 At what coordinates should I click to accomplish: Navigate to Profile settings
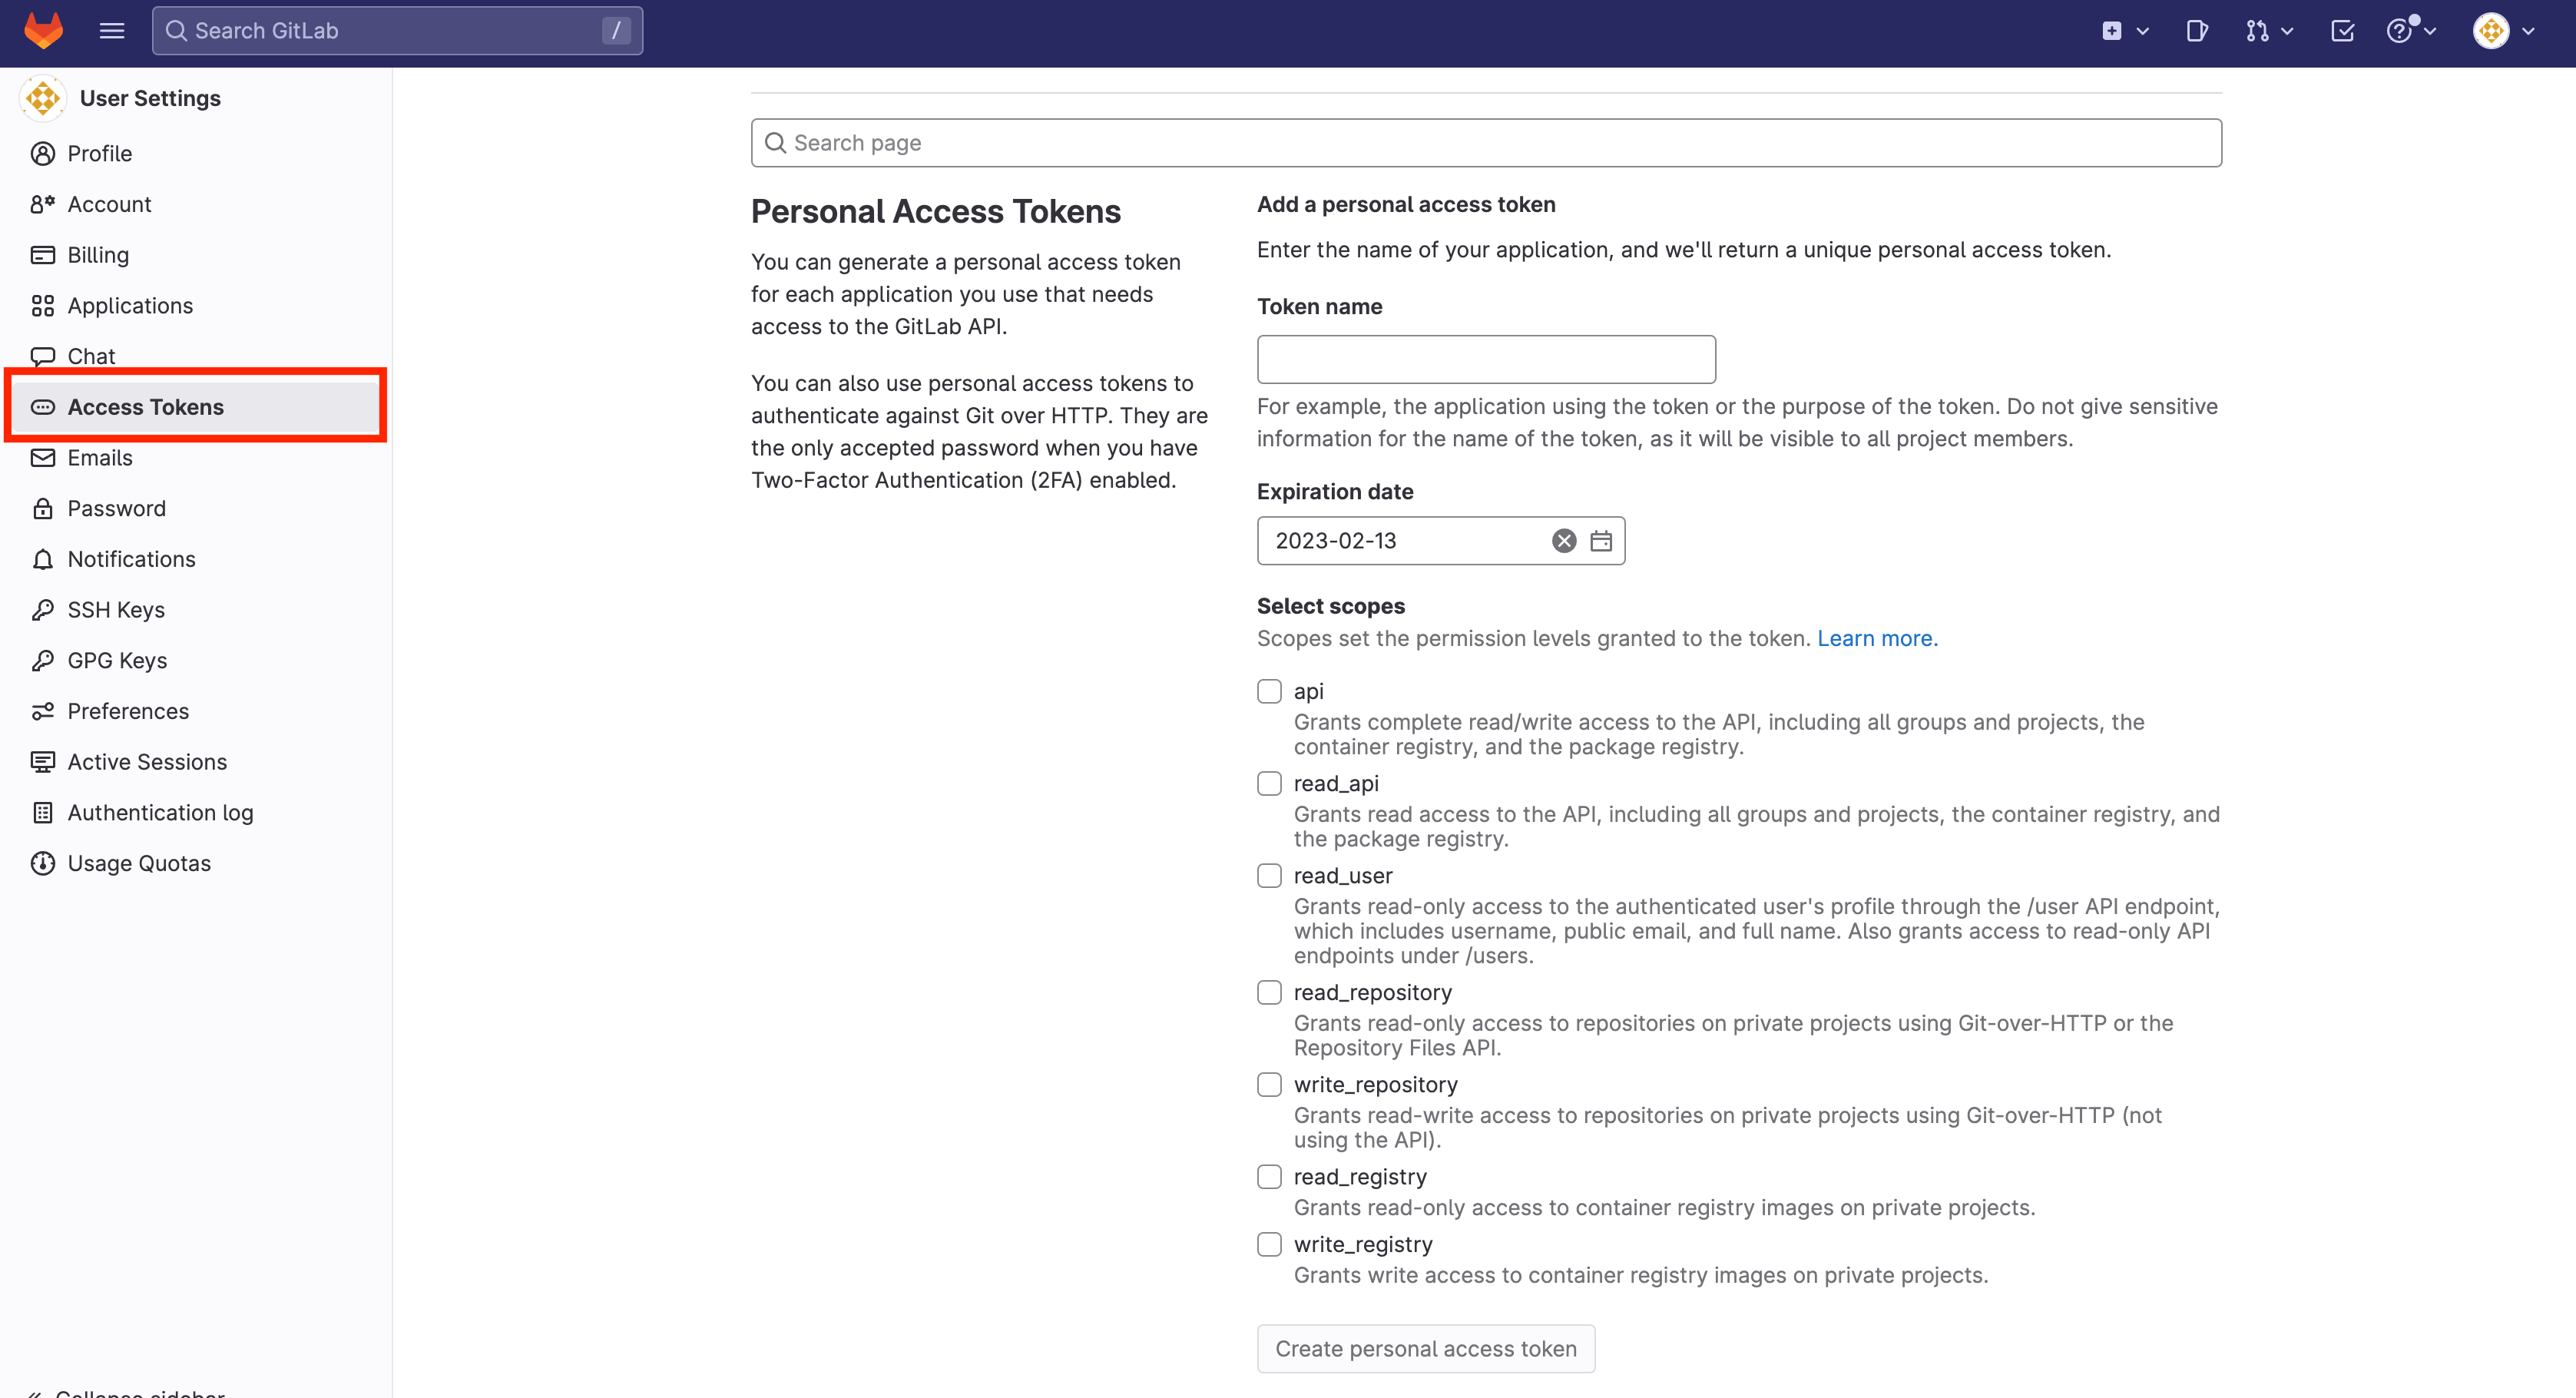point(98,151)
